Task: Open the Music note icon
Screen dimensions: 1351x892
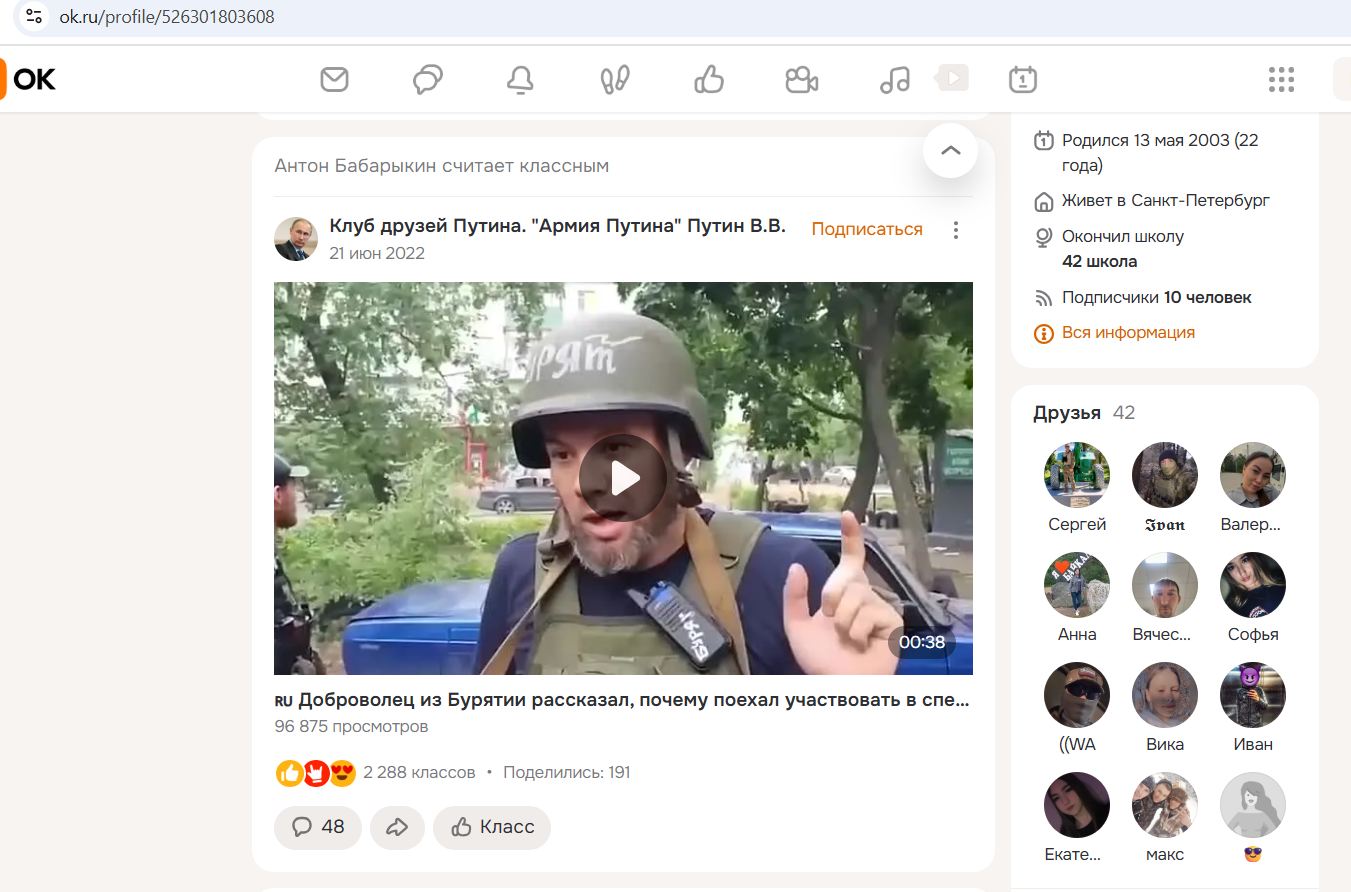Action: (895, 80)
